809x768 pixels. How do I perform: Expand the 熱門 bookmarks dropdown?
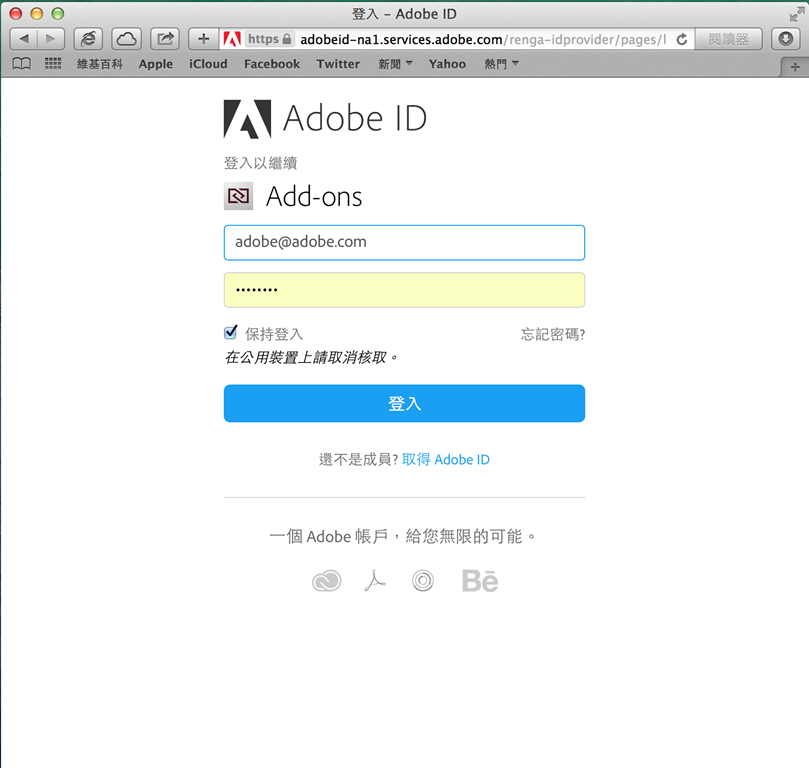pos(501,64)
